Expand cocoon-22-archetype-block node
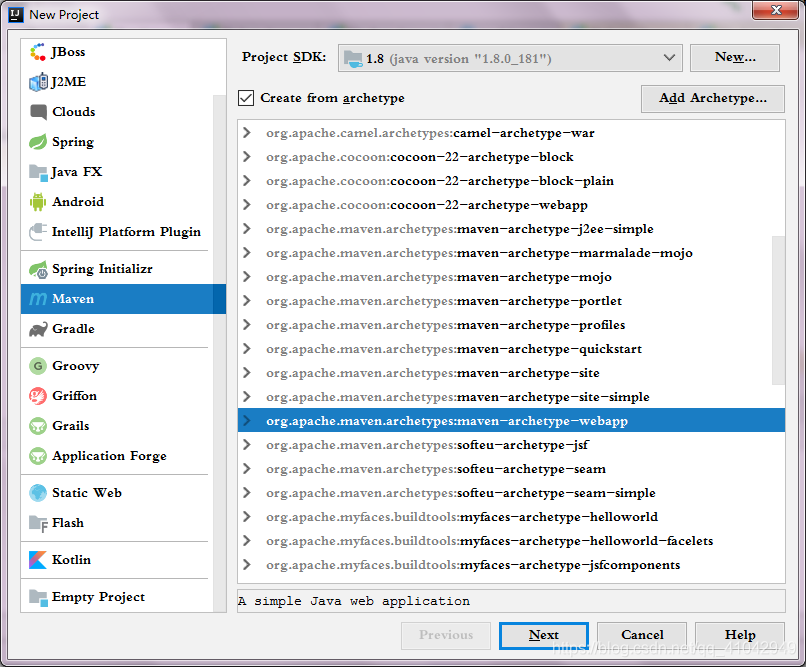Viewport: 806px width, 667px height. click(x=247, y=157)
